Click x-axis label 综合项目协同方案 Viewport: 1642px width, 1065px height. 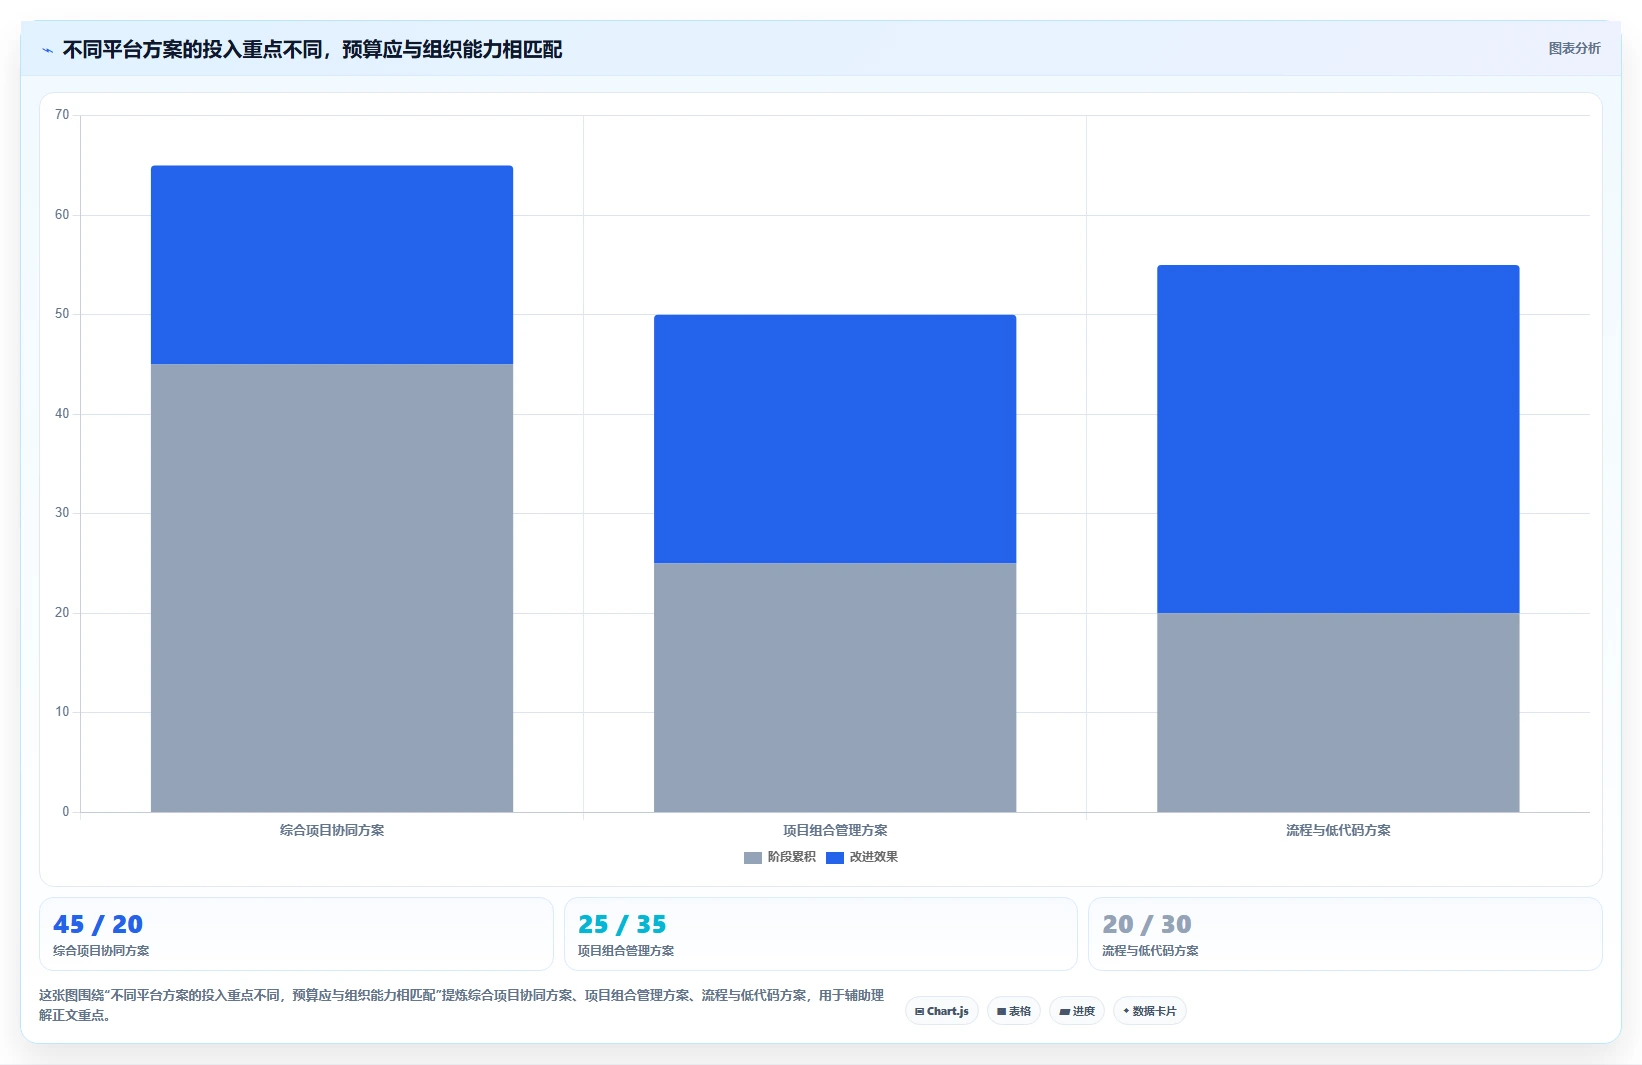(332, 830)
